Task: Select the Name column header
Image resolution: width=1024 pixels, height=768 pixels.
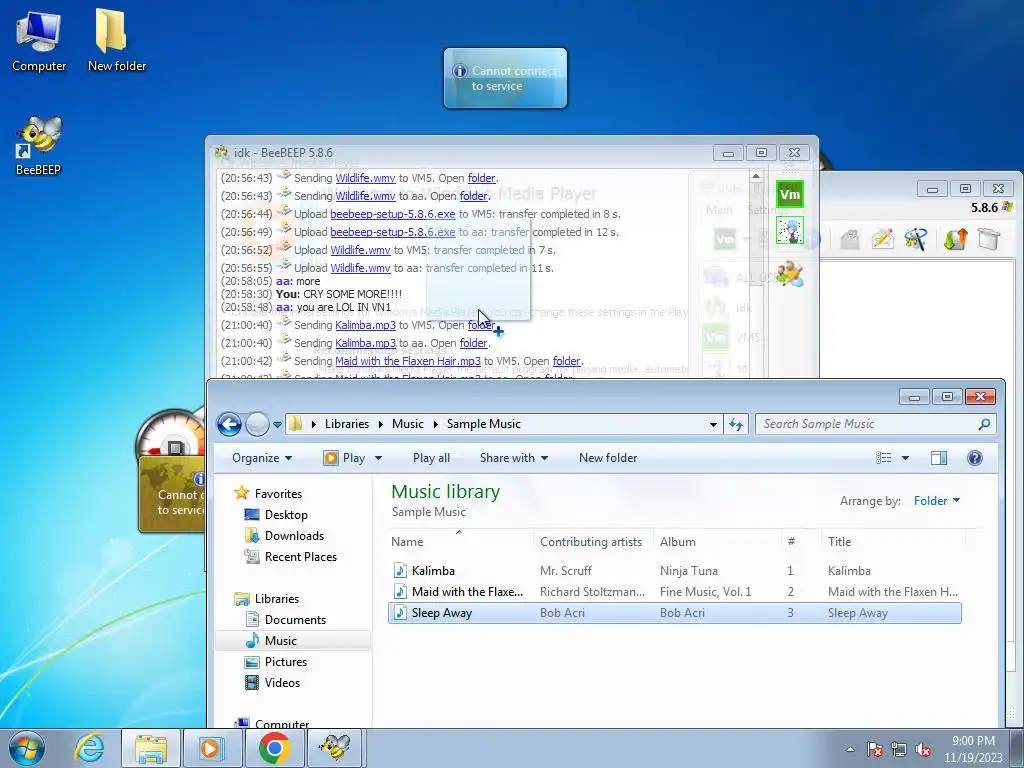Action: tap(460, 541)
